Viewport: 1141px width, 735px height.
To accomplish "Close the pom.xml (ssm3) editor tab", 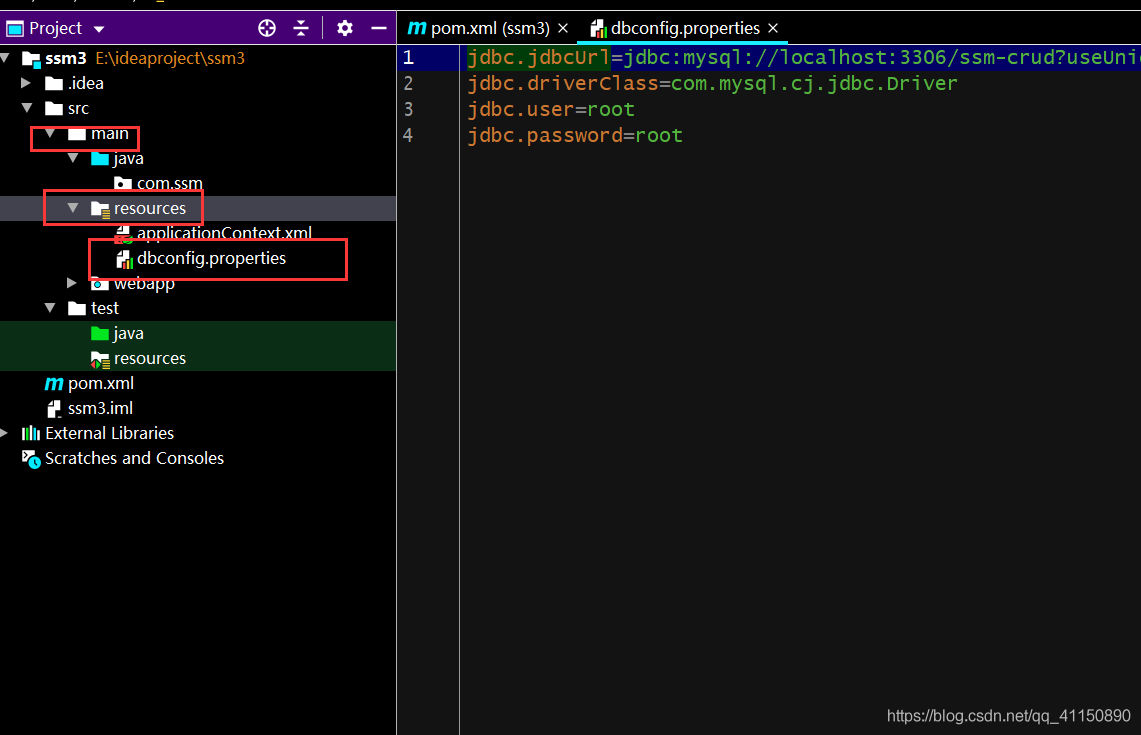I will pos(563,28).
